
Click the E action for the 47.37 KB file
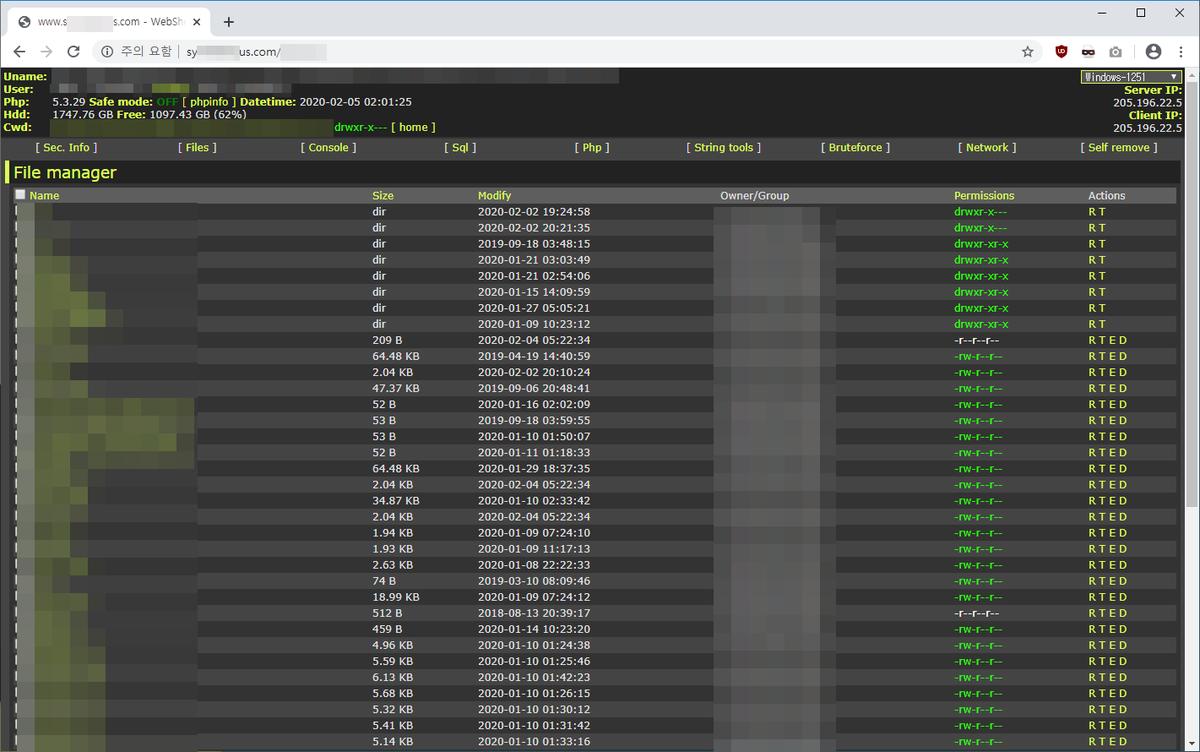coord(1113,388)
